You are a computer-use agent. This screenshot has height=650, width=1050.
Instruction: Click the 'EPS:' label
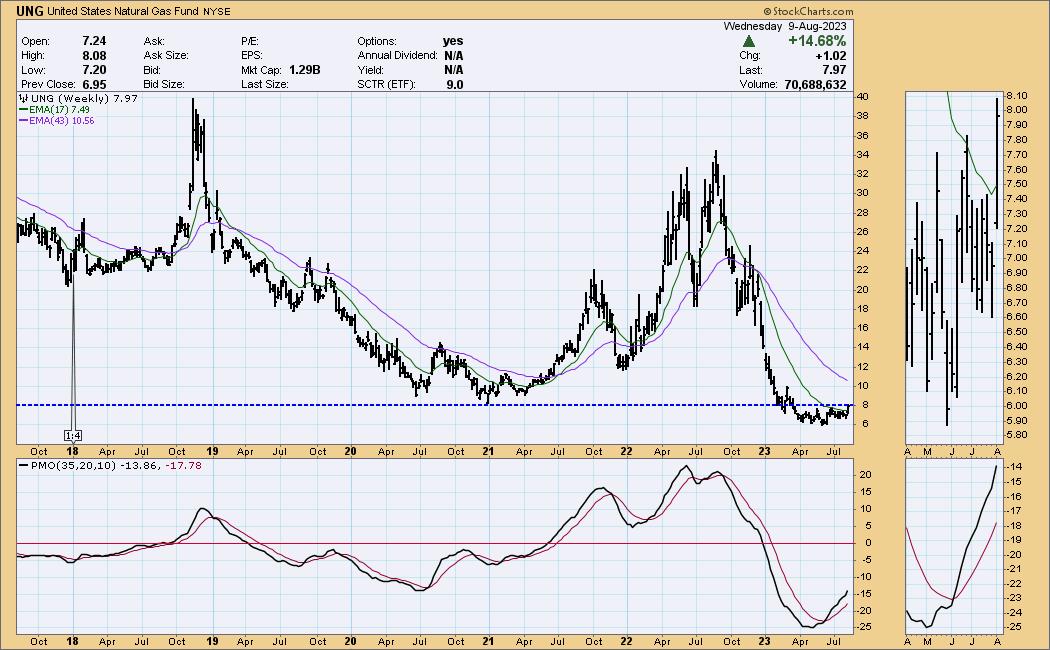[x=252, y=56]
